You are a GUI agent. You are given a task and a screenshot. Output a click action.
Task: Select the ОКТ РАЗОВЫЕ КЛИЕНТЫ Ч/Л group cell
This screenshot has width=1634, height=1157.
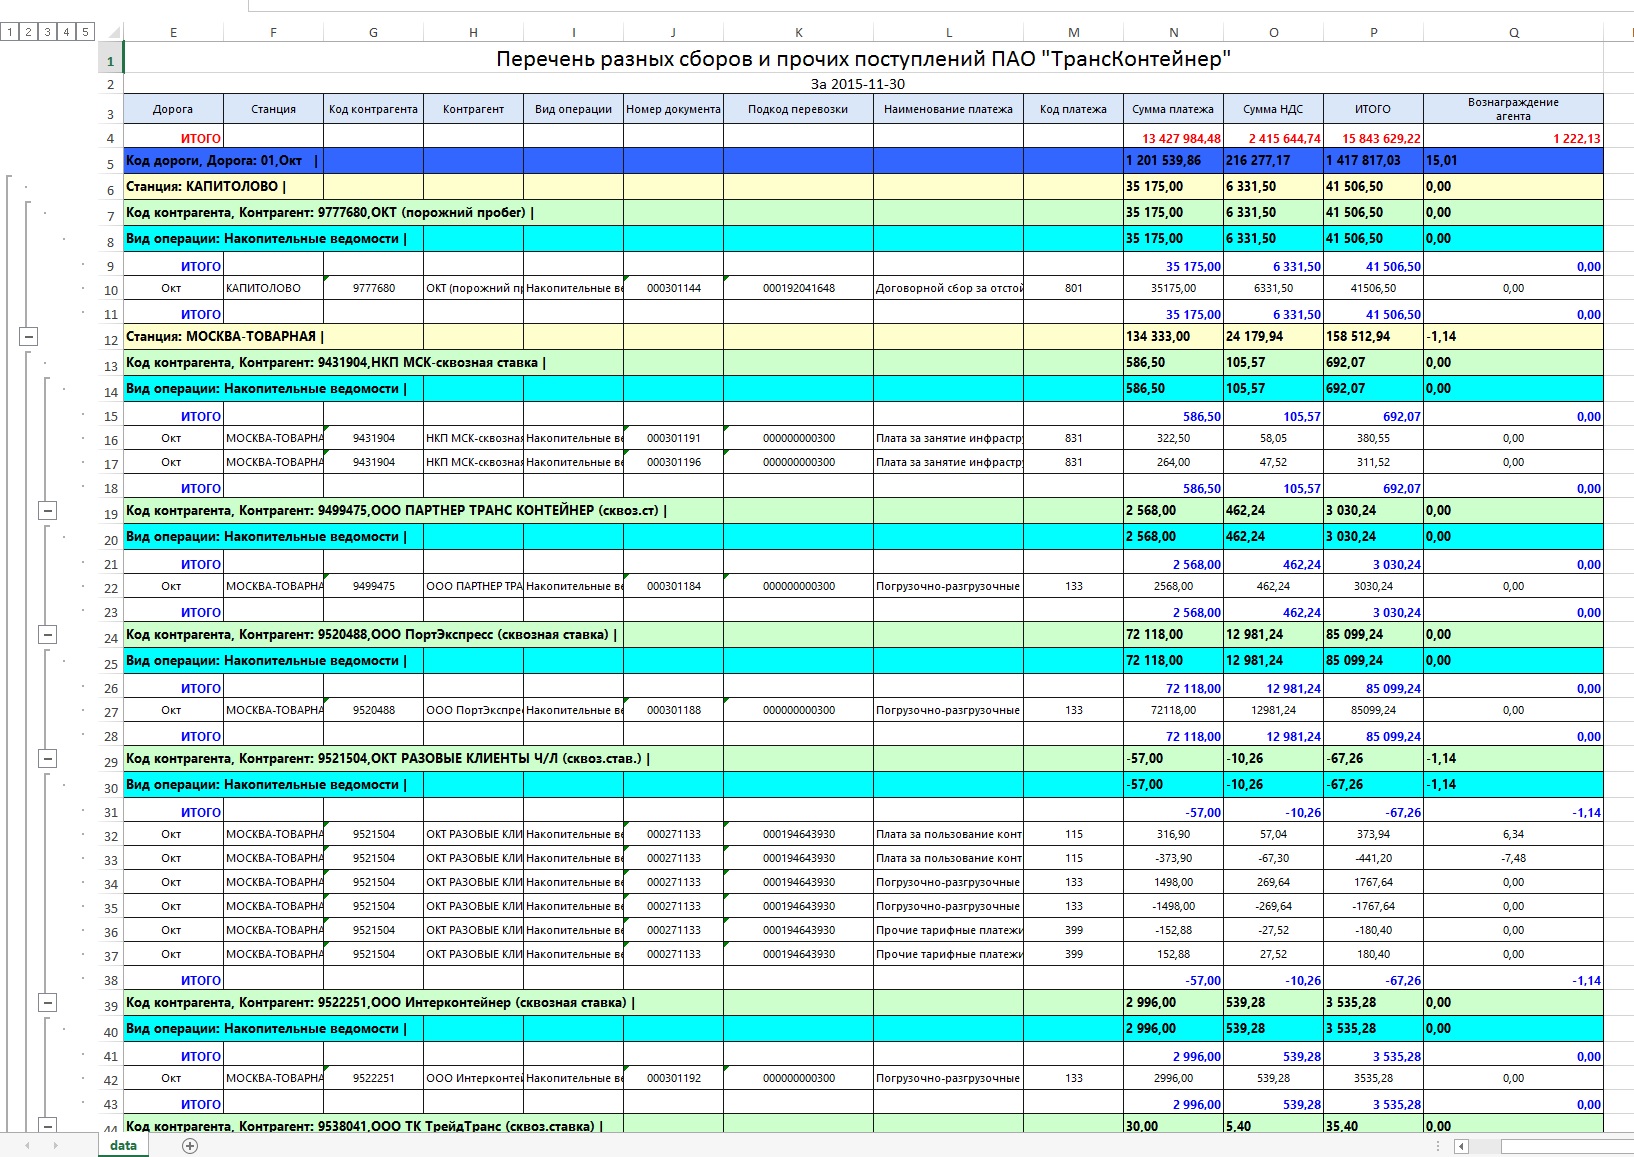click(x=388, y=759)
